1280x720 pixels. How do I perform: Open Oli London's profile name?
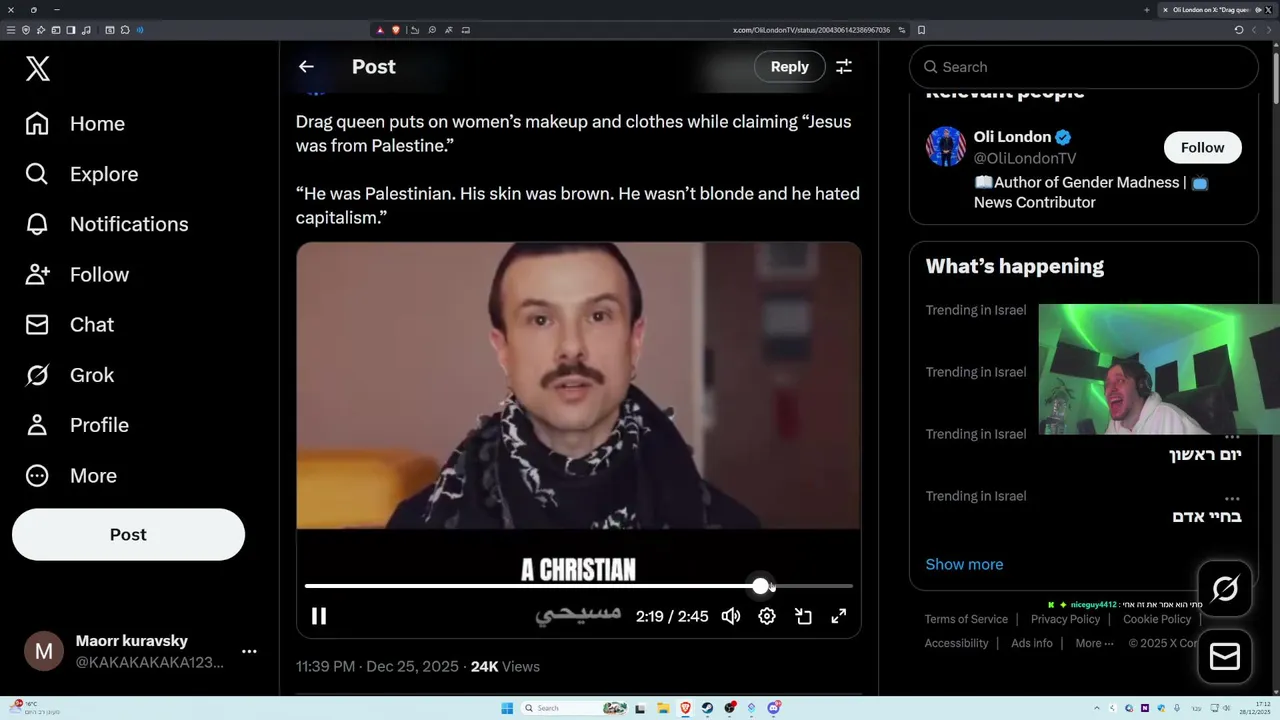tap(1012, 137)
